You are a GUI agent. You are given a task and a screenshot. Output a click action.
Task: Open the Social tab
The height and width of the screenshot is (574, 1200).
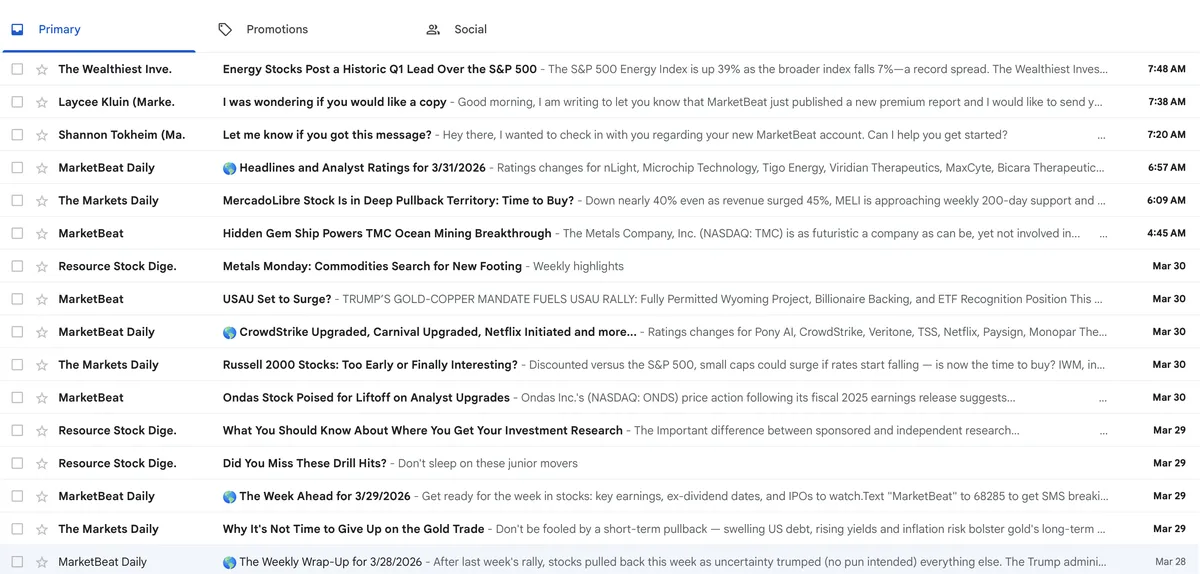tap(470, 30)
